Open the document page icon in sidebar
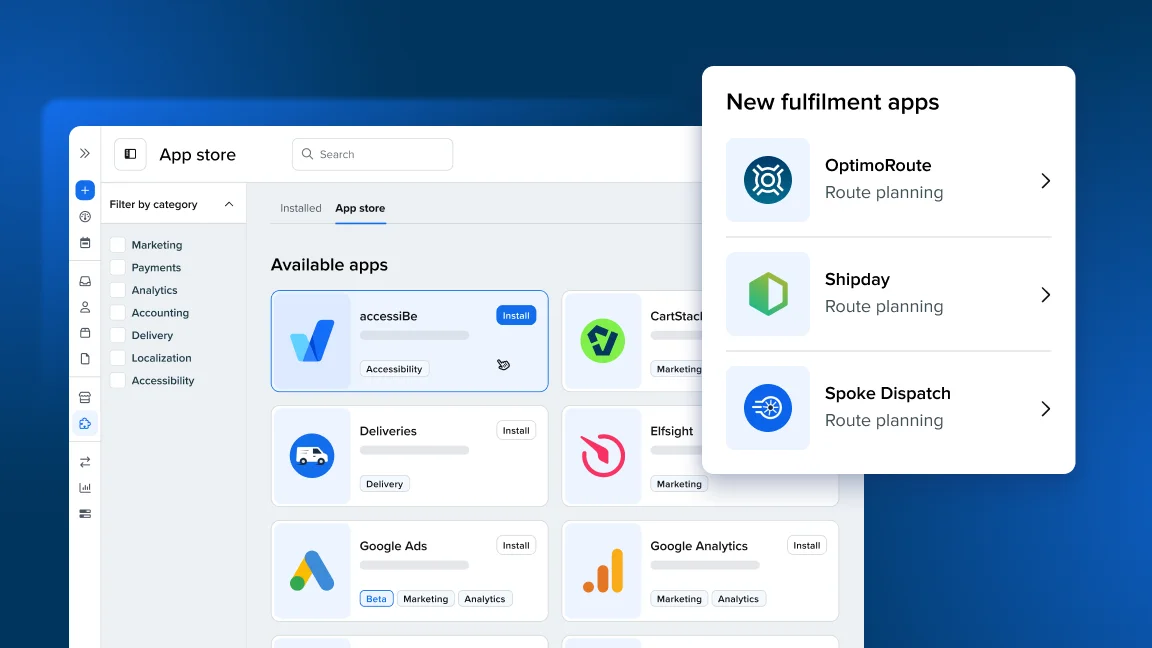Screen dimensions: 1152x648 click(x=85, y=359)
